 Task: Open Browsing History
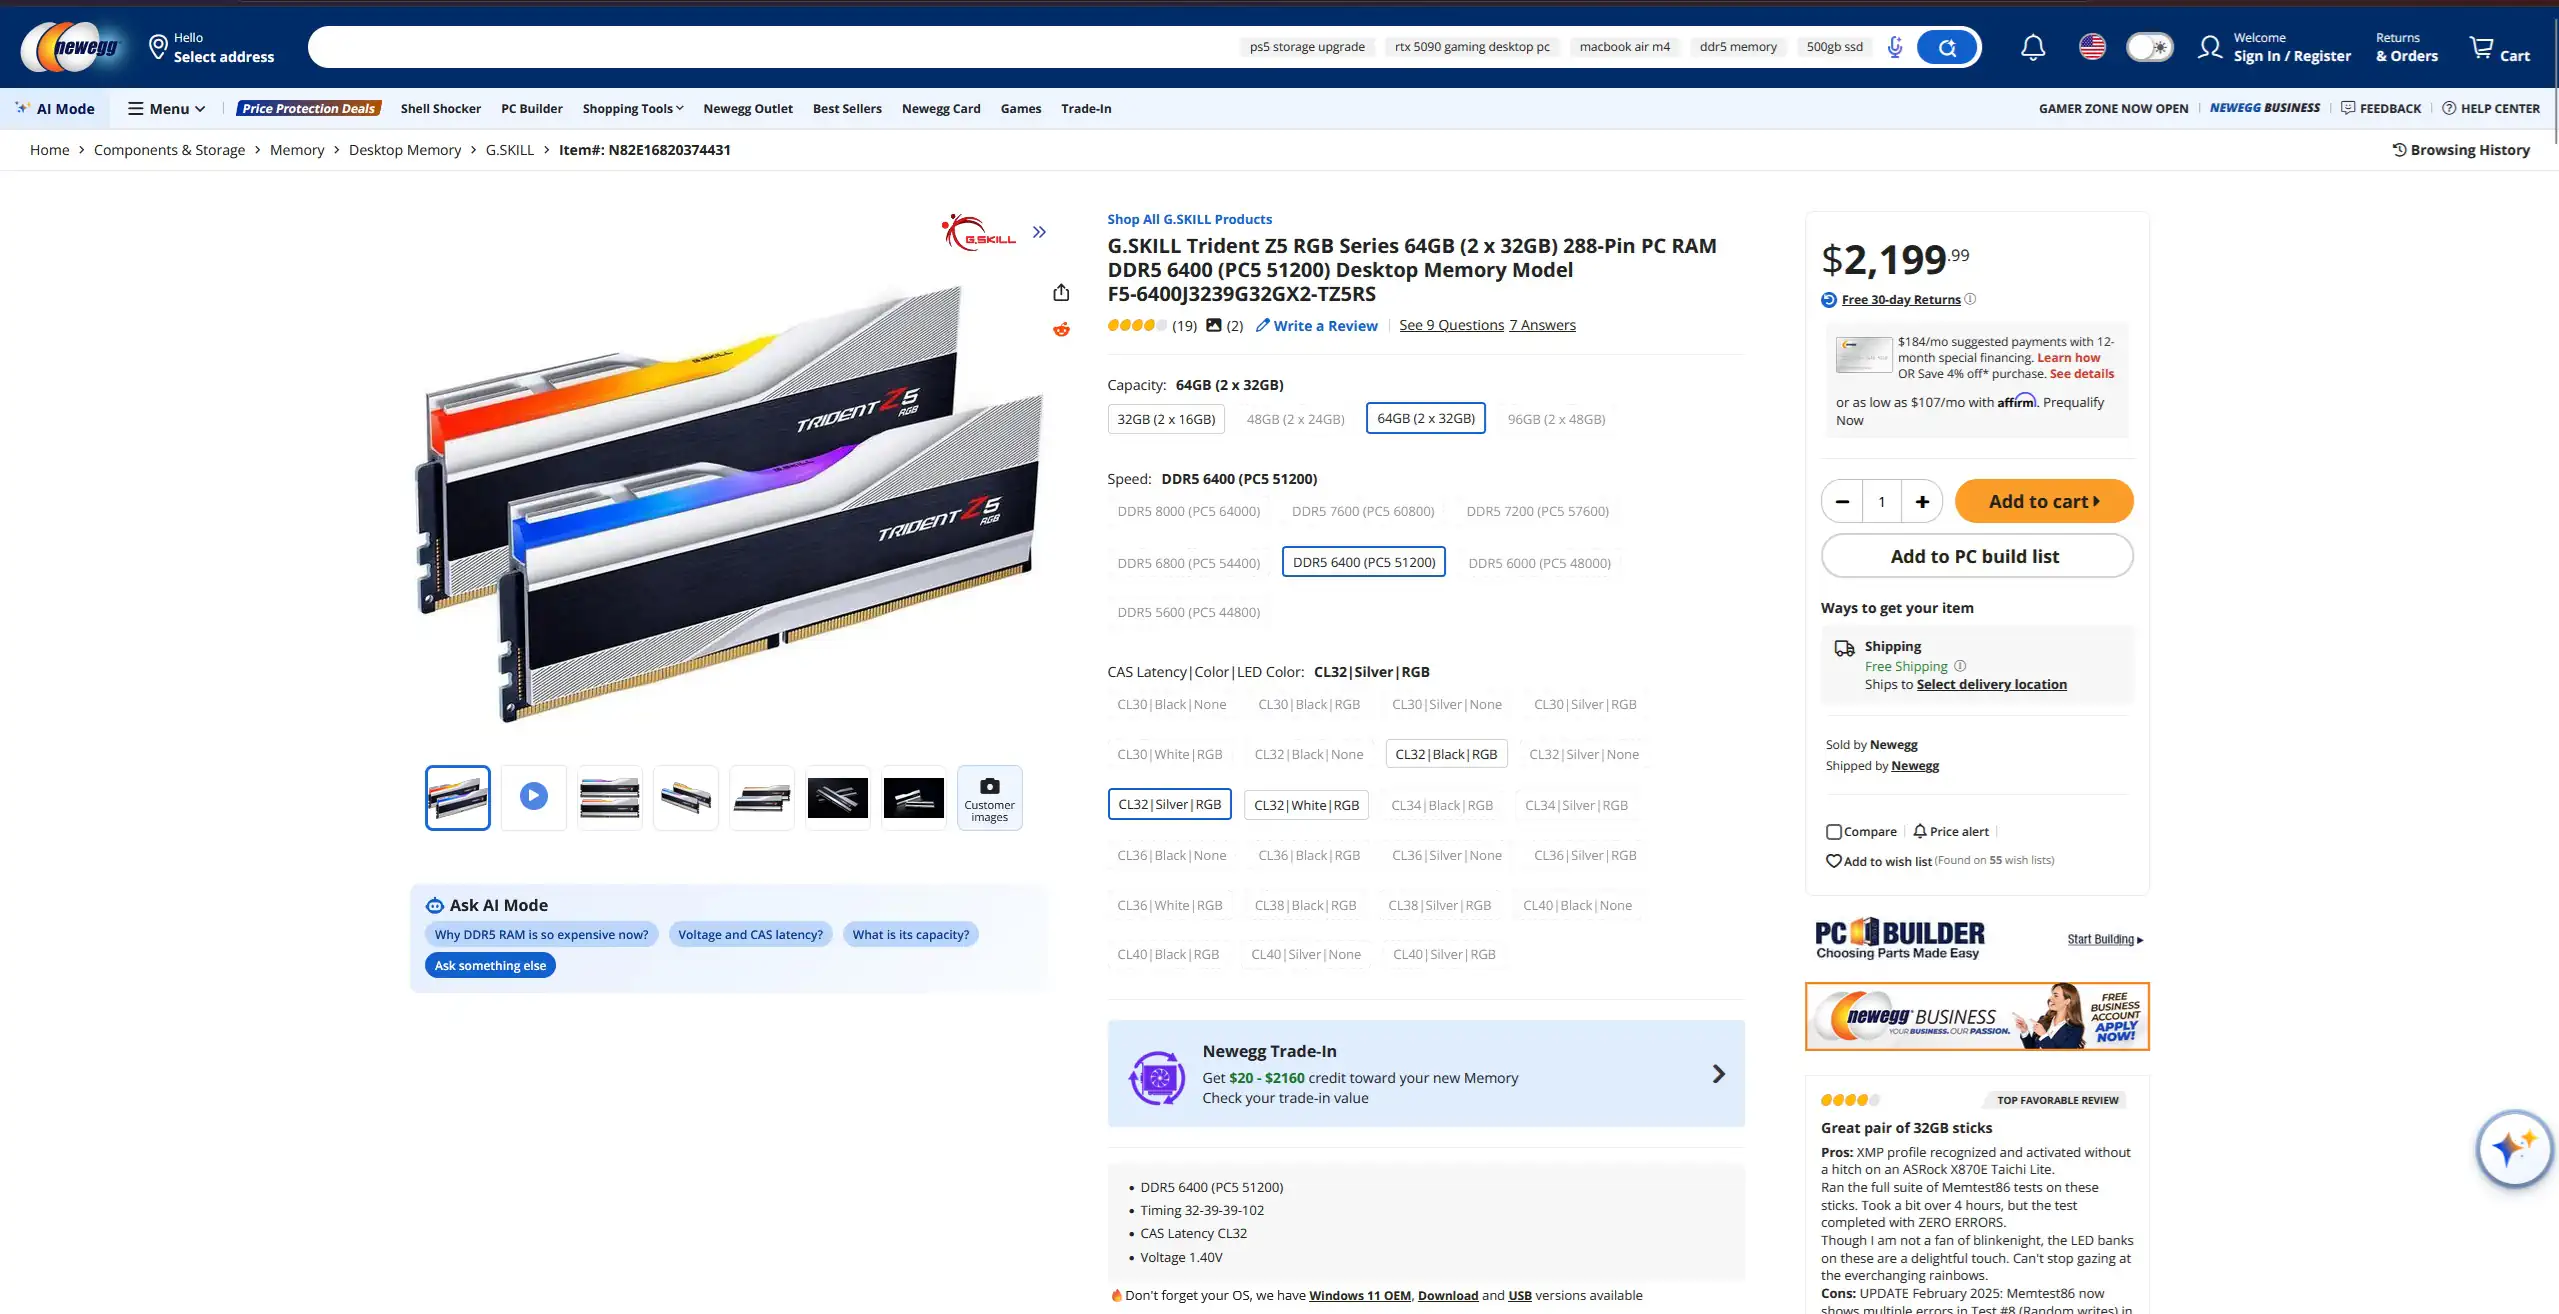(2460, 150)
